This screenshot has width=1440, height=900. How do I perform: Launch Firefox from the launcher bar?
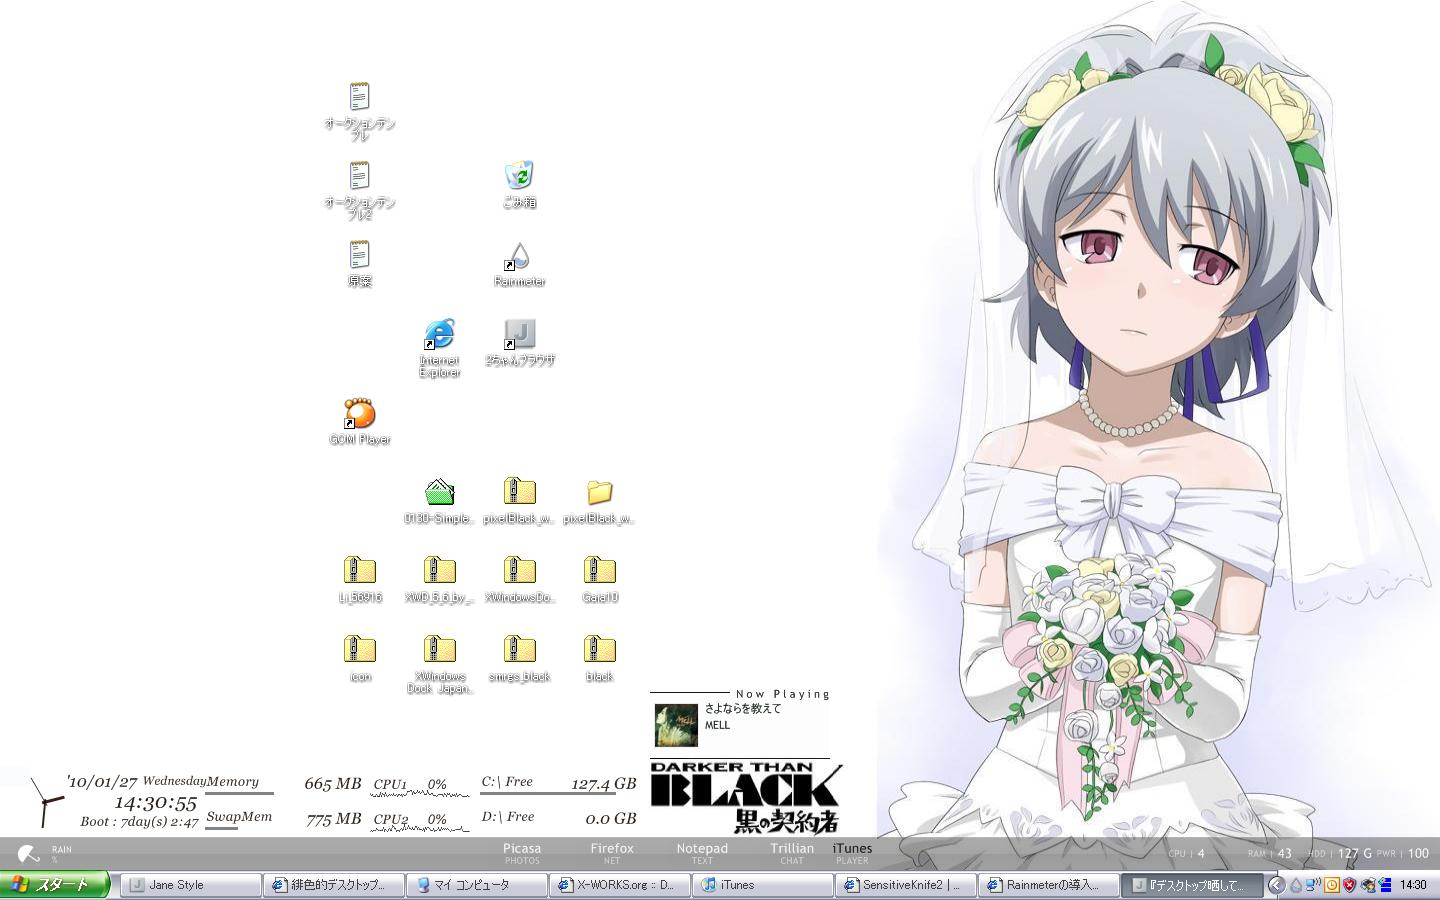[x=612, y=852]
